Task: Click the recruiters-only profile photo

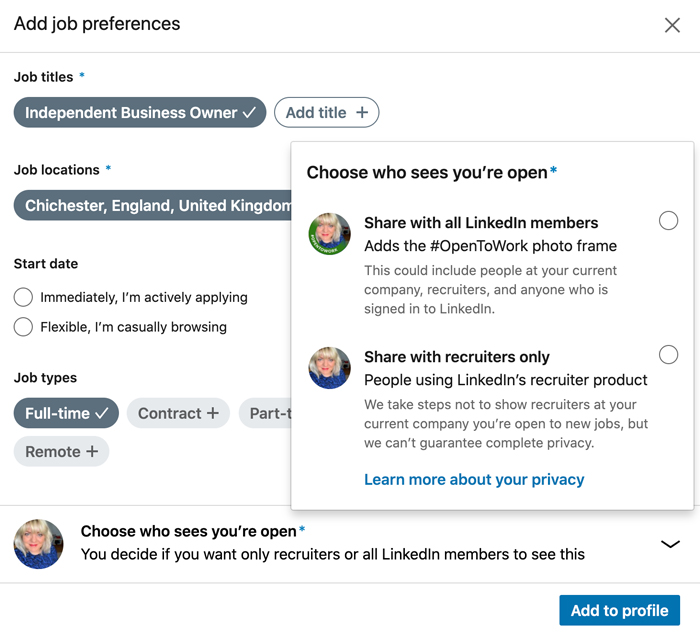Action: pyautogui.click(x=330, y=367)
